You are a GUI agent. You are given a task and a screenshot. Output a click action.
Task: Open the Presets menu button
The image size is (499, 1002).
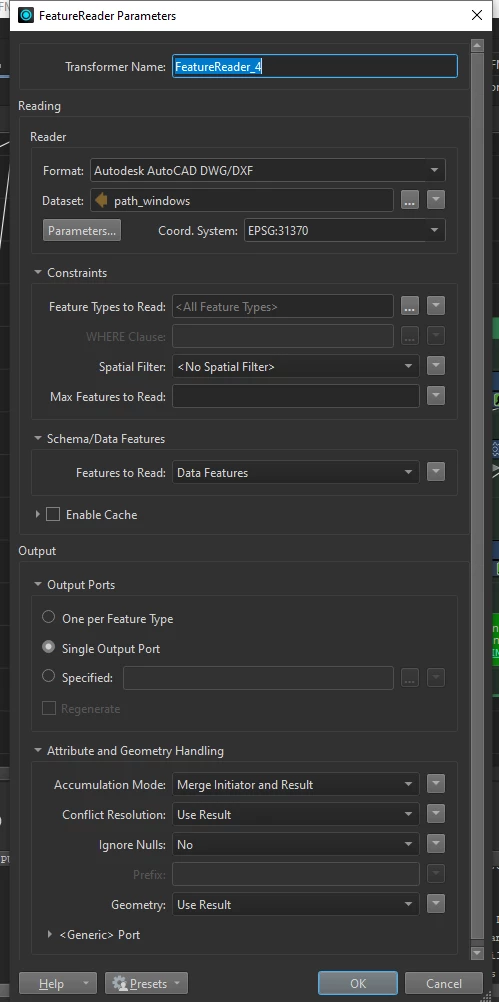pyautogui.click(x=146, y=983)
